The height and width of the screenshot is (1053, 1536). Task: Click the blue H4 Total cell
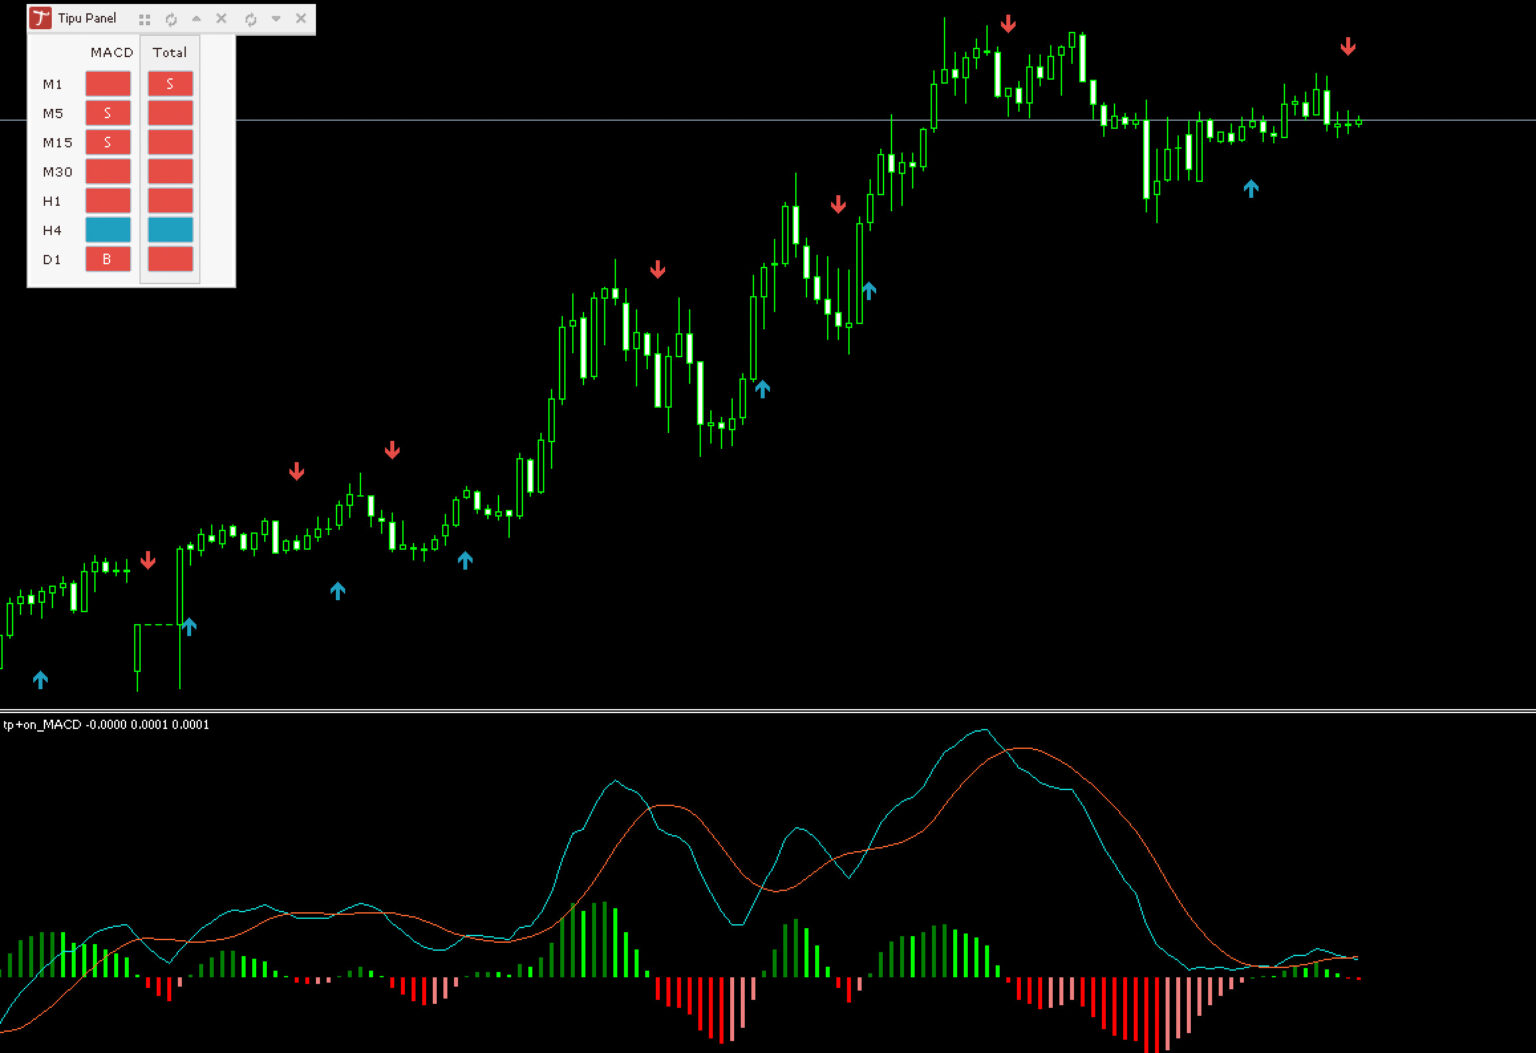(170, 230)
